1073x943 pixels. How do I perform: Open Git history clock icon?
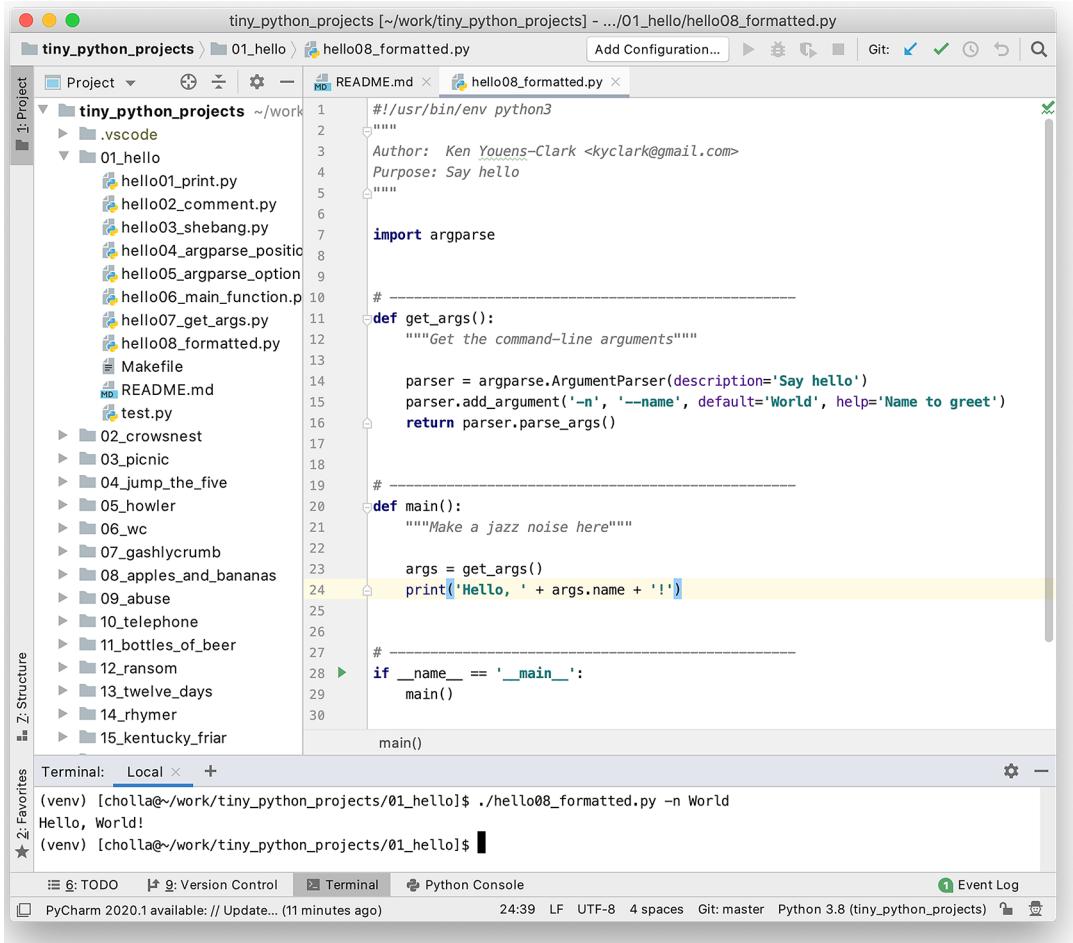(x=968, y=49)
